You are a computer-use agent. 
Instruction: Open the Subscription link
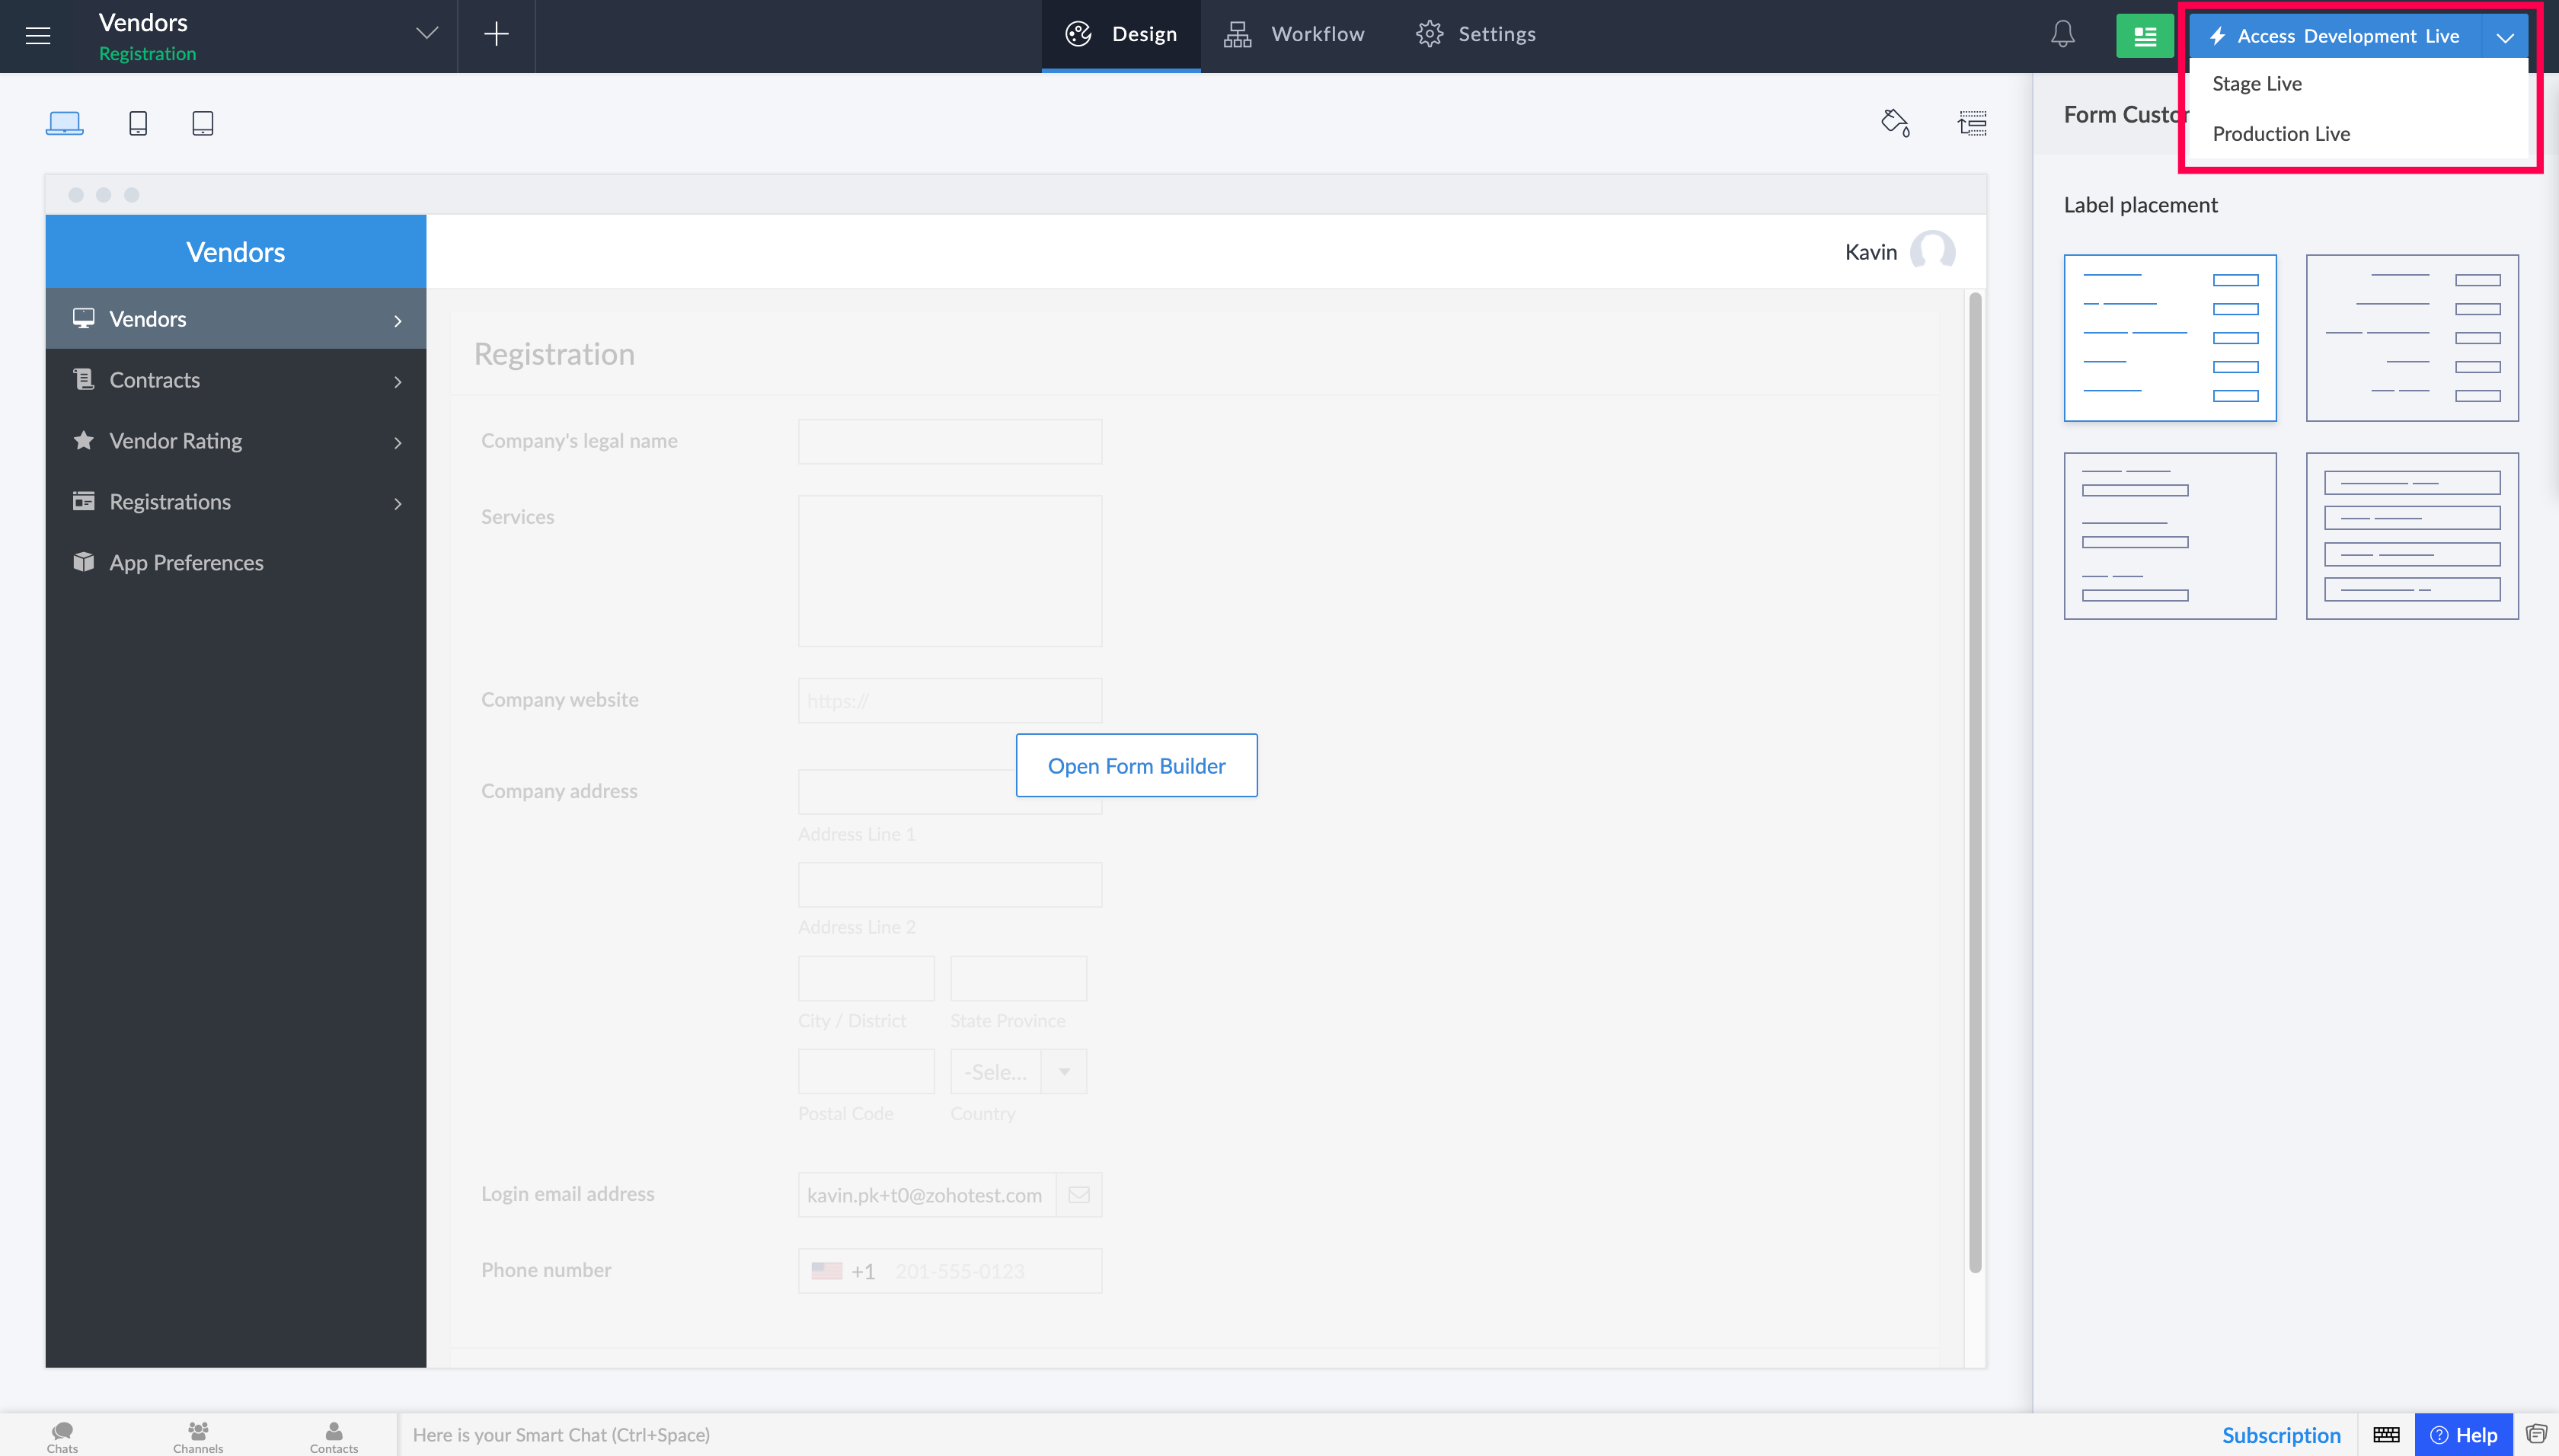2280,1434
